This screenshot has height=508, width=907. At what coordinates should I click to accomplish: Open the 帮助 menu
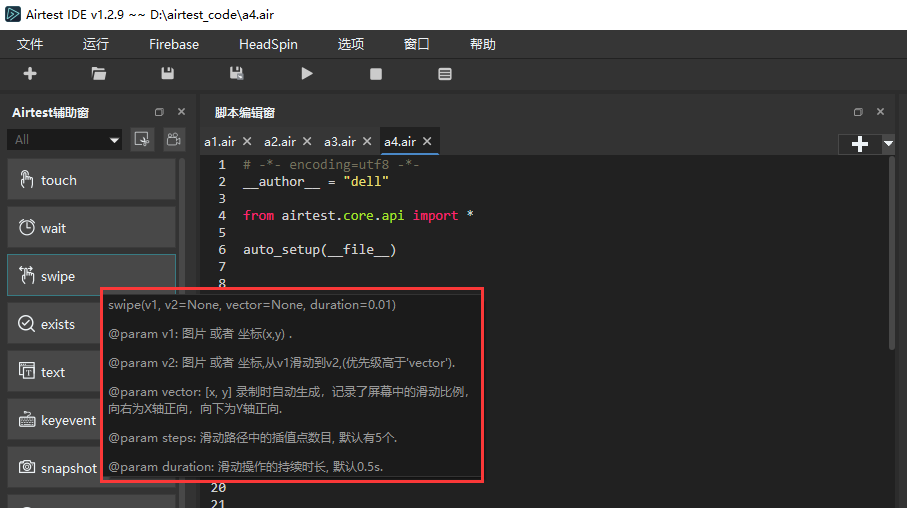point(482,45)
